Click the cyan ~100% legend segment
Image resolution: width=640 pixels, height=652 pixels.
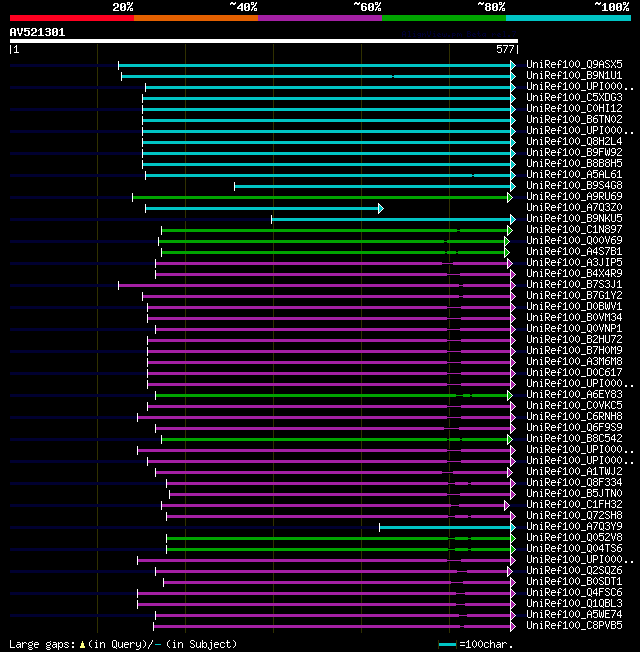point(568,18)
